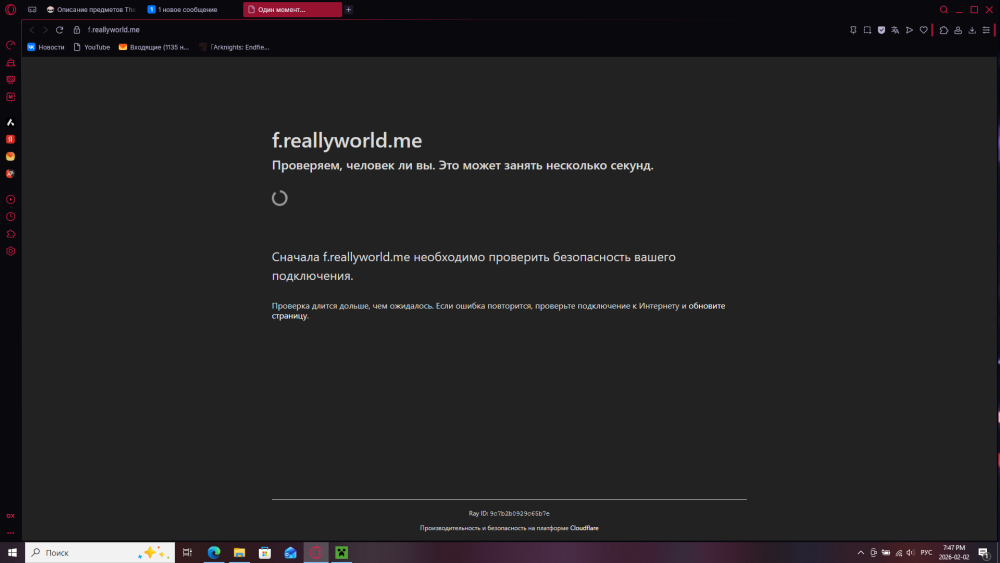Image resolution: width=1000 pixels, height=563 pixels.
Task: Select the 'Один момент...' tab
Action: point(292,10)
